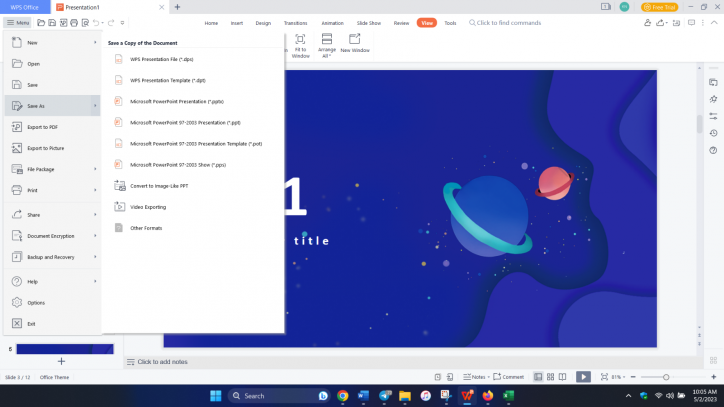
Task: Start slide show play button
Action: pos(583,377)
